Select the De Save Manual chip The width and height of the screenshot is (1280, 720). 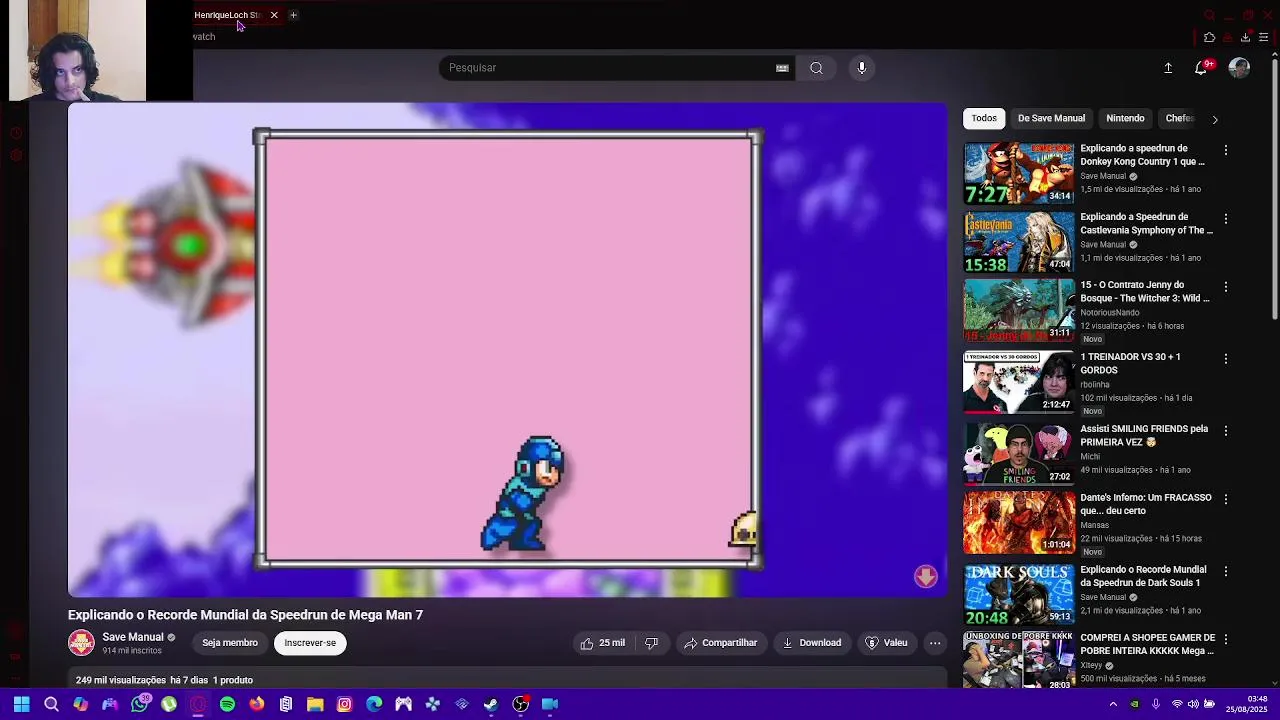[x=1051, y=118]
